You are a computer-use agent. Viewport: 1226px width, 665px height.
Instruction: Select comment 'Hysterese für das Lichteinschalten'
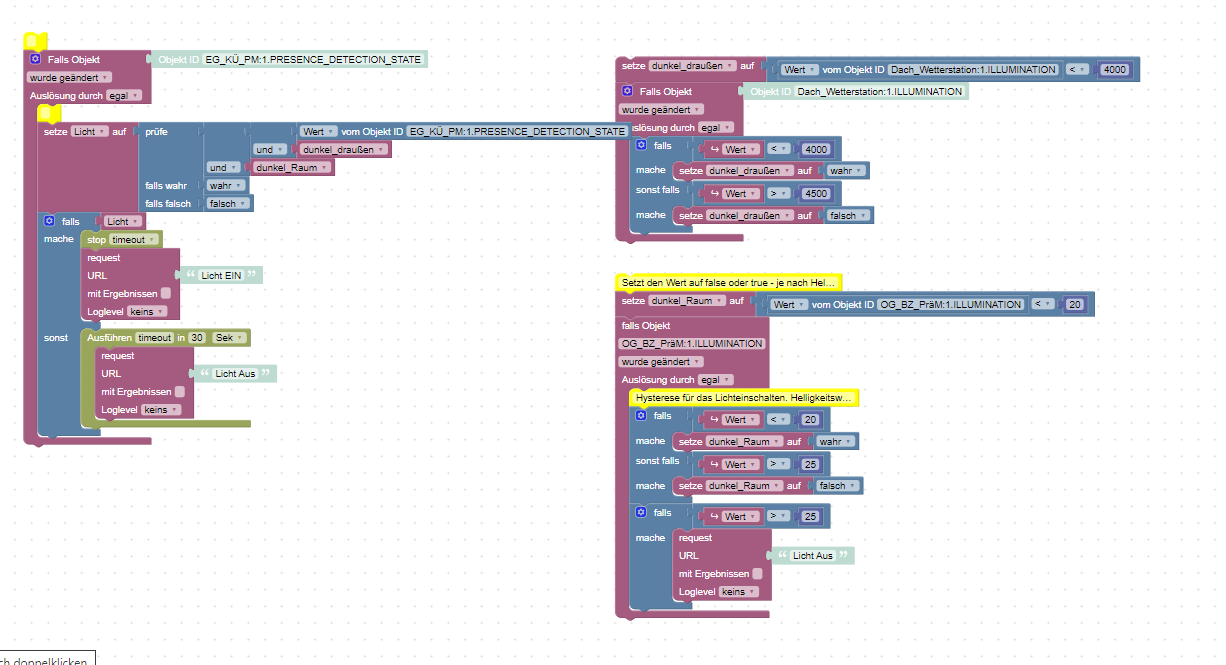coord(743,398)
